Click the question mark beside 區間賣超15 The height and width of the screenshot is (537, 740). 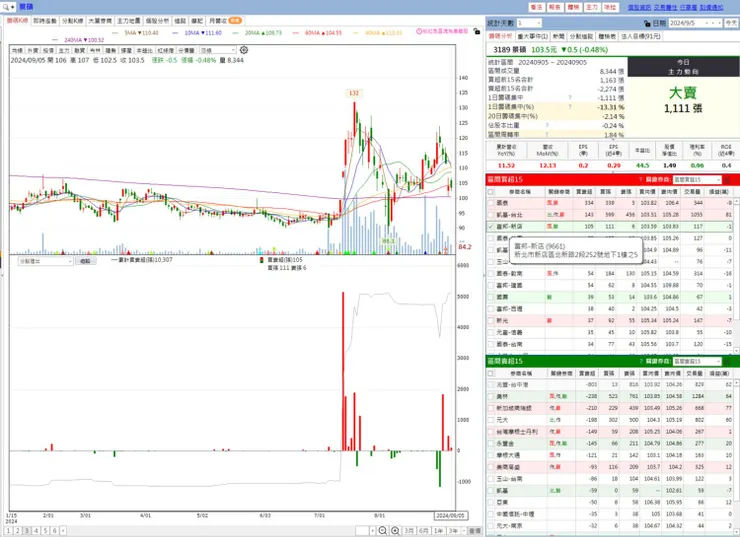[640, 361]
